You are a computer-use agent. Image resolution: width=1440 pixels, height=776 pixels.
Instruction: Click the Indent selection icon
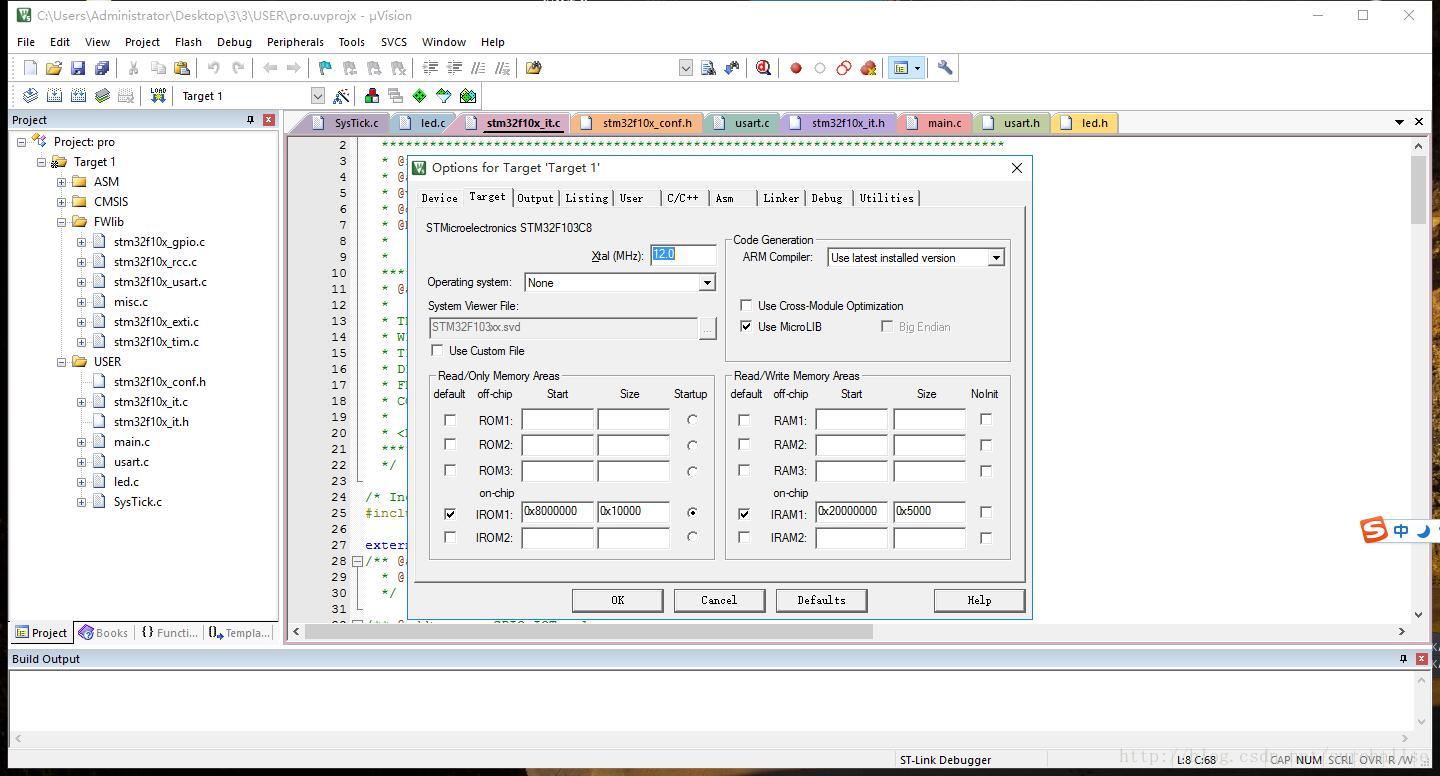430,68
